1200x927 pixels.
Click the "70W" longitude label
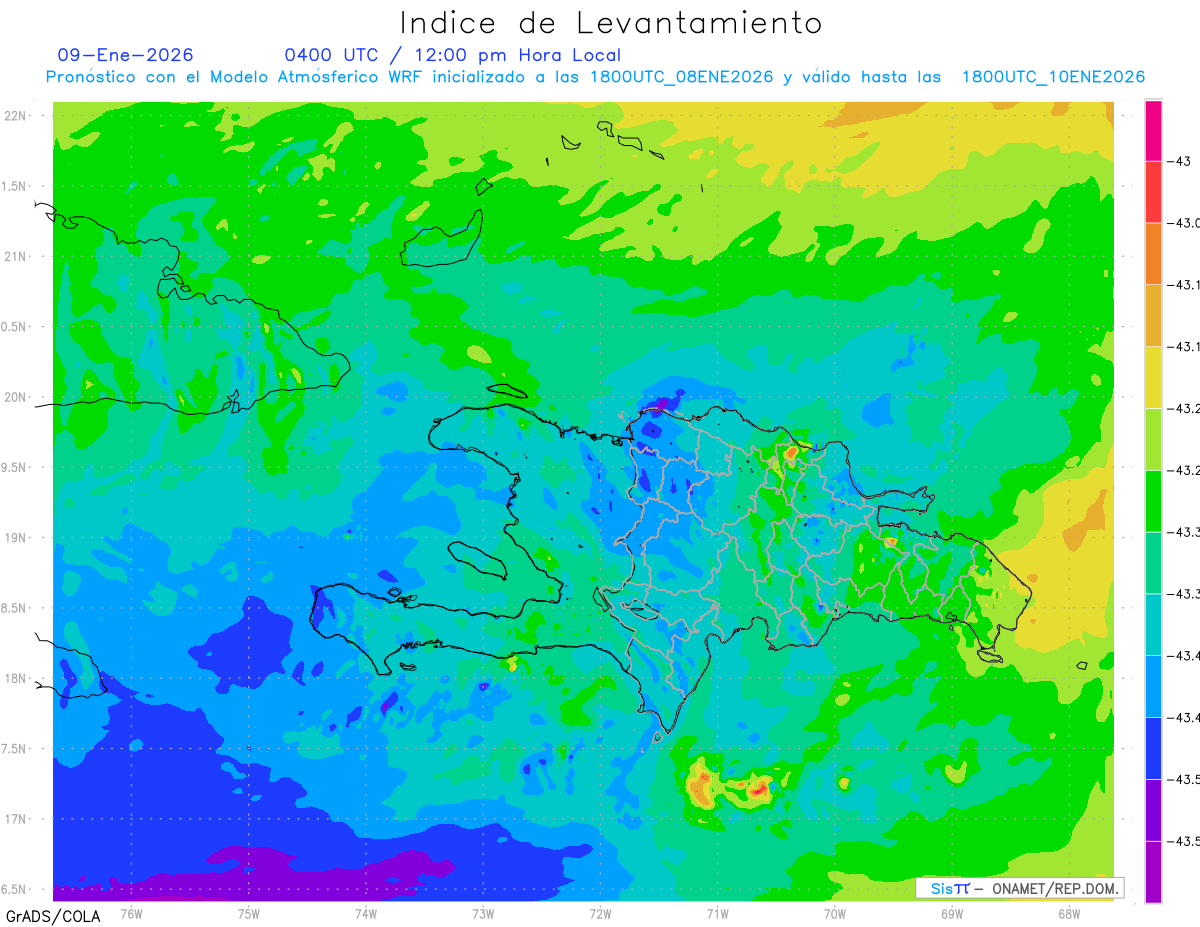pyautogui.click(x=835, y=913)
